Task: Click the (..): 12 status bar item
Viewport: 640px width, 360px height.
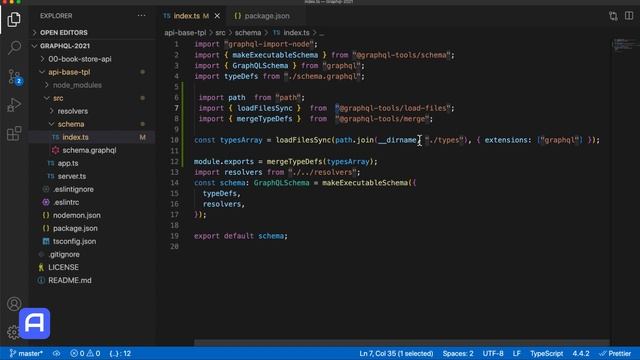Action: point(120,353)
